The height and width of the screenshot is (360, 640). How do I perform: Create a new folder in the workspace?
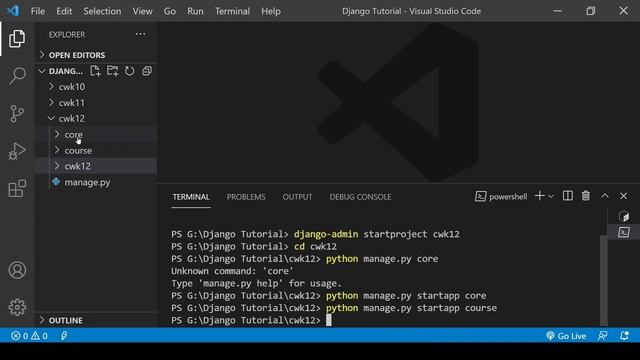coord(112,71)
